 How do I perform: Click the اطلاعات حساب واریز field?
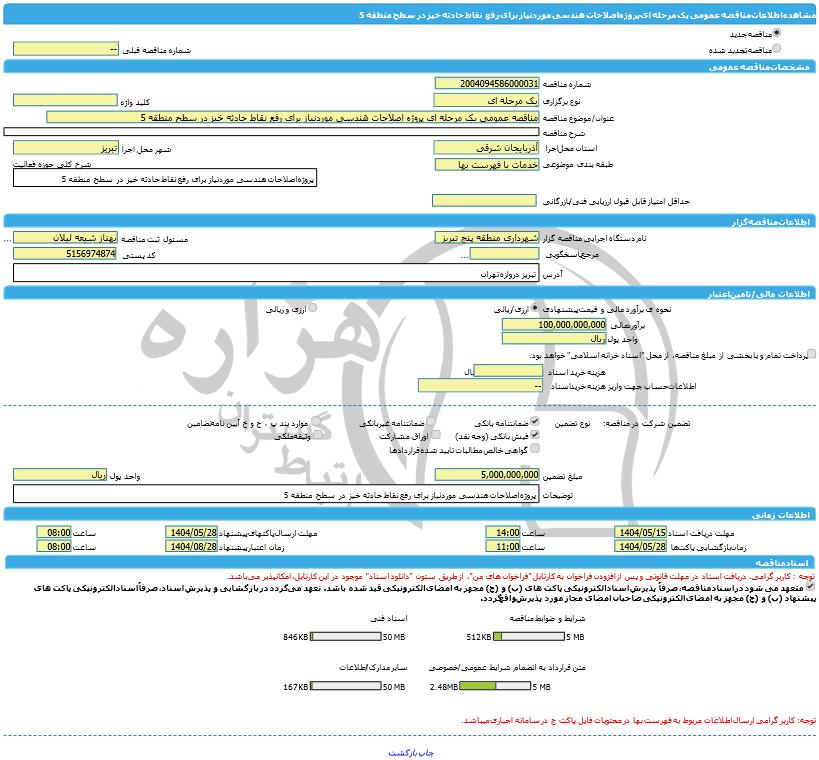481,385
